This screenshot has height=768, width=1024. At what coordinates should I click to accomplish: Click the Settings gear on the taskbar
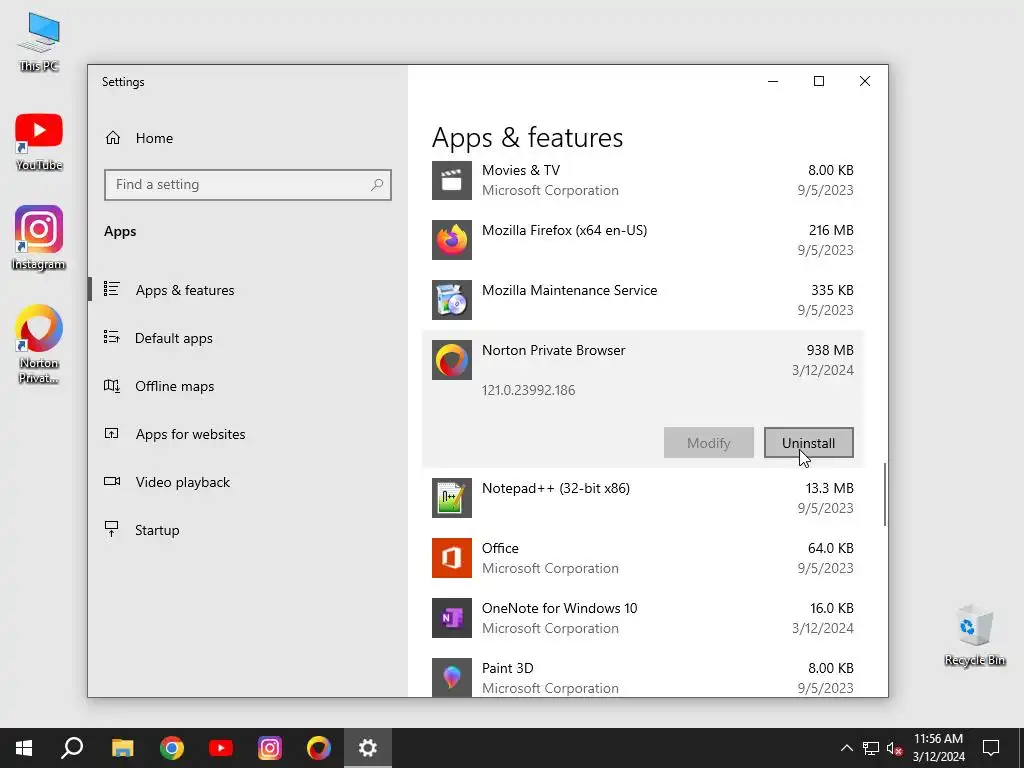tap(368, 748)
